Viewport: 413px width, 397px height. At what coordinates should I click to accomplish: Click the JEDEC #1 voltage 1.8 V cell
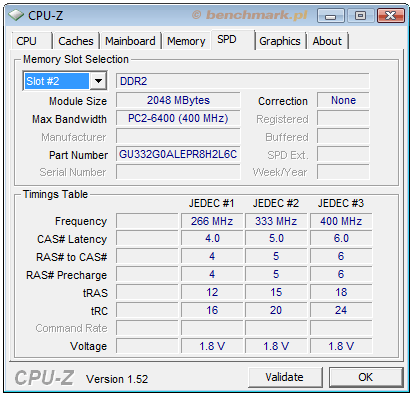[x=212, y=346]
